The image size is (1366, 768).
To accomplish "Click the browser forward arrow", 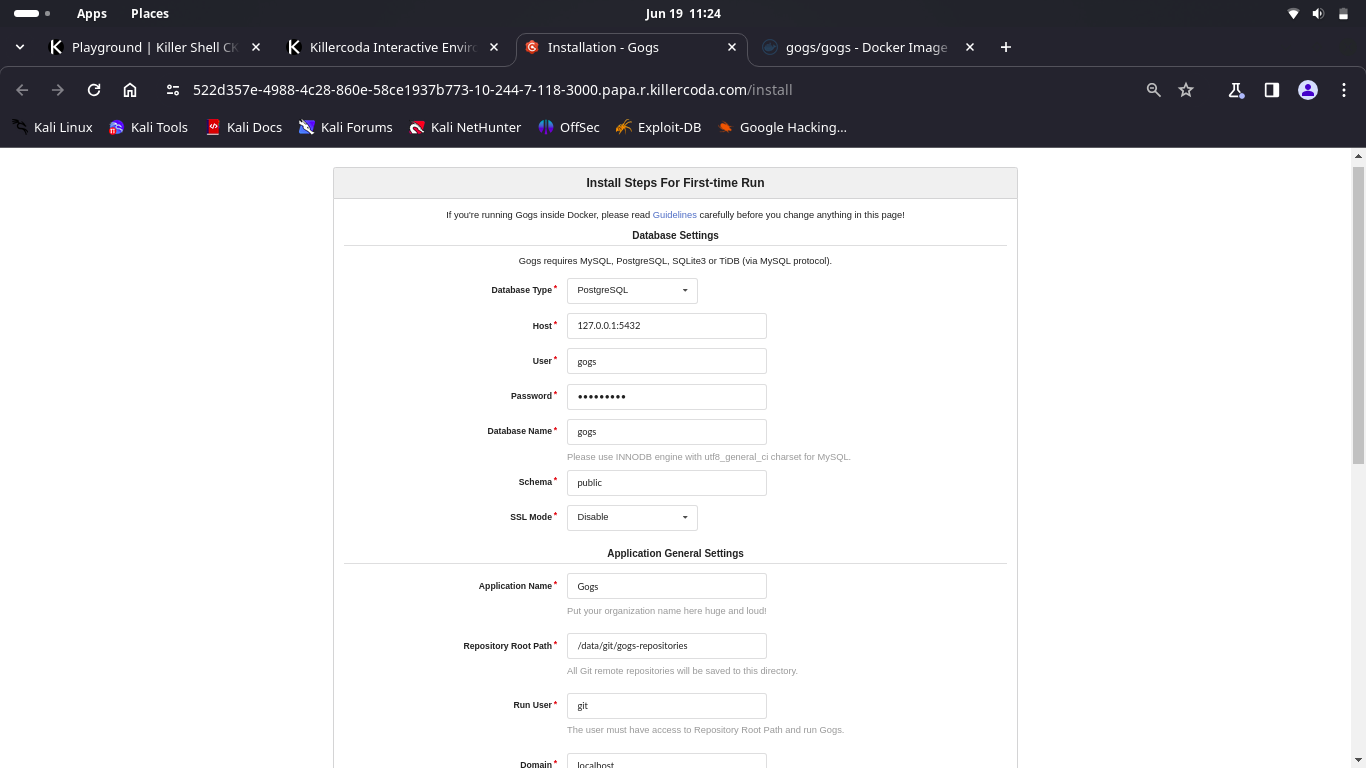I will pyautogui.click(x=58, y=90).
